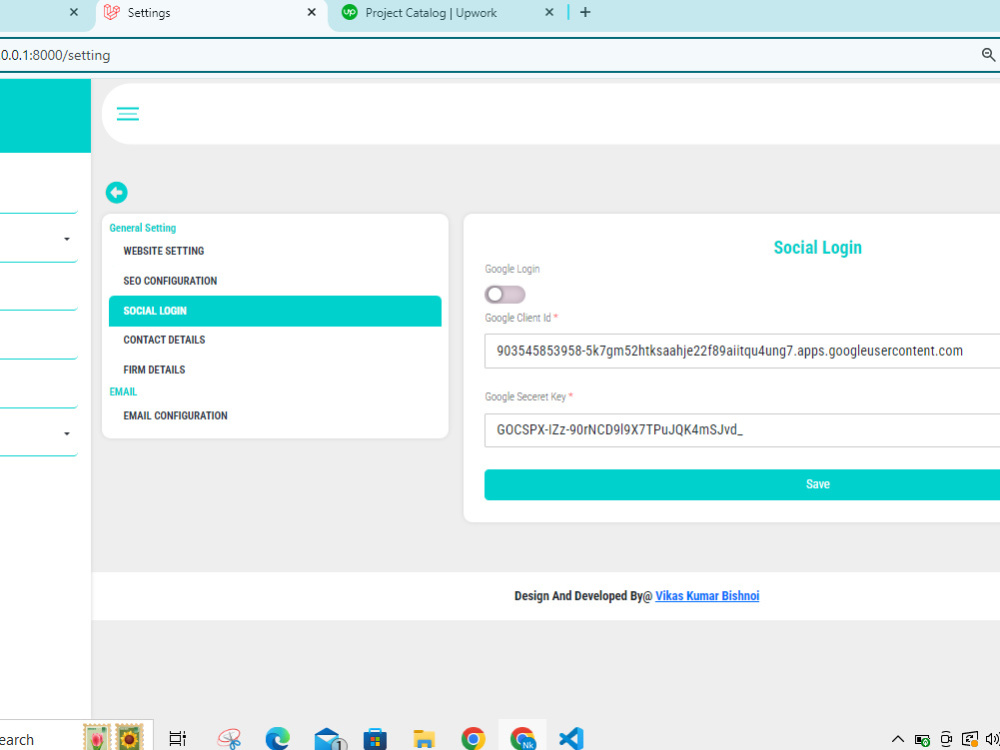This screenshot has height=750, width=1000.
Task: Open the Website Setting section
Action: click(x=164, y=251)
